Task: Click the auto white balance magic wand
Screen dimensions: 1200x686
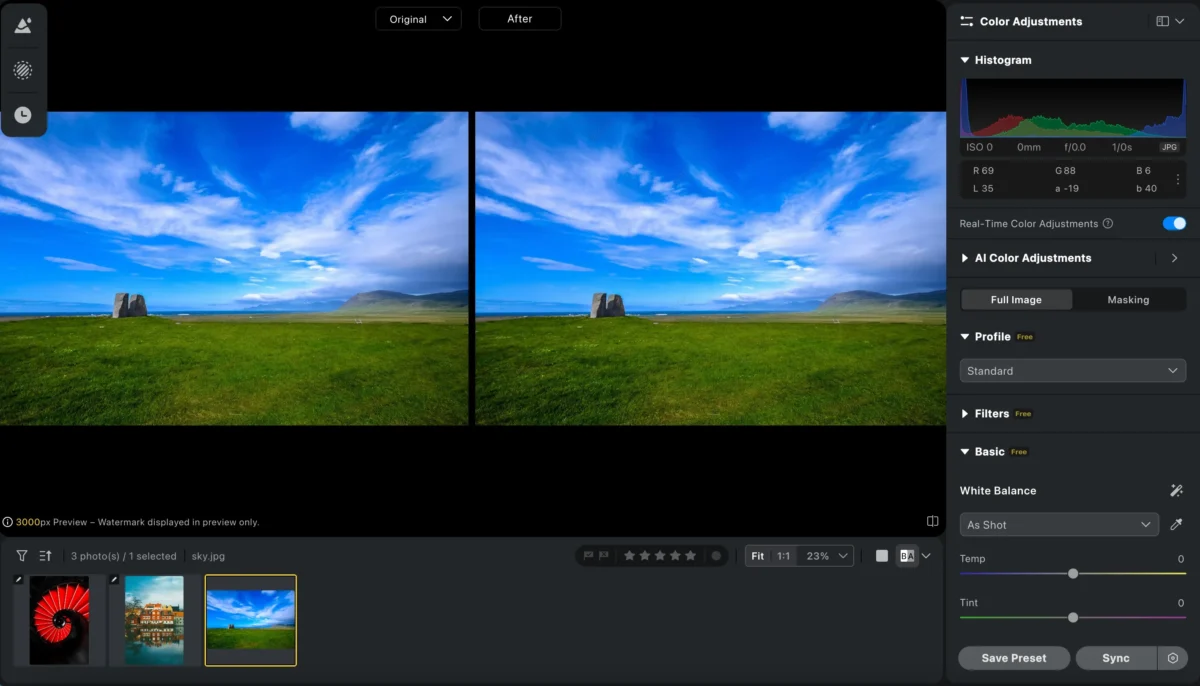Action: pos(1177,491)
